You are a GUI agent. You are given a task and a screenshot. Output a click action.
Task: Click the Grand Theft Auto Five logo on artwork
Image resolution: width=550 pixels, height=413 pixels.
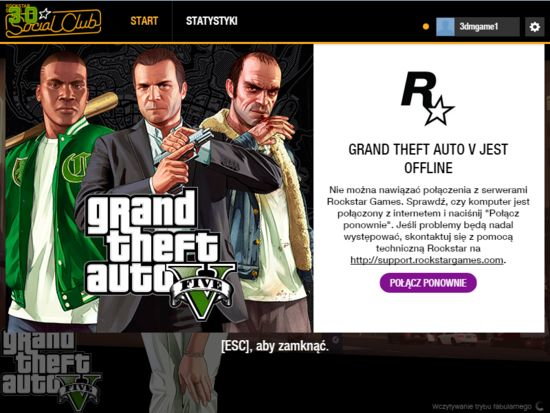pyautogui.click(x=160, y=253)
